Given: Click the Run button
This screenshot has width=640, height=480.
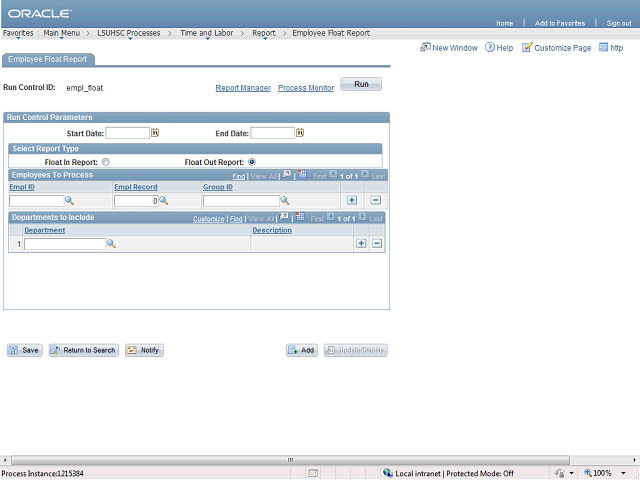Looking at the screenshot, I should point(361,84).
